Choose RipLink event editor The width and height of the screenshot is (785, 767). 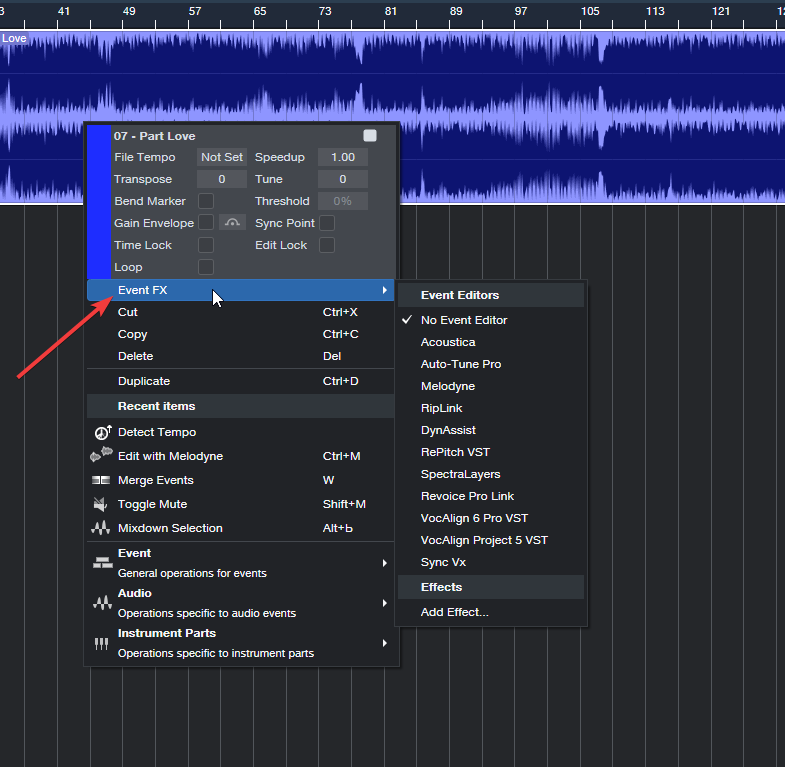coord(491,408)
